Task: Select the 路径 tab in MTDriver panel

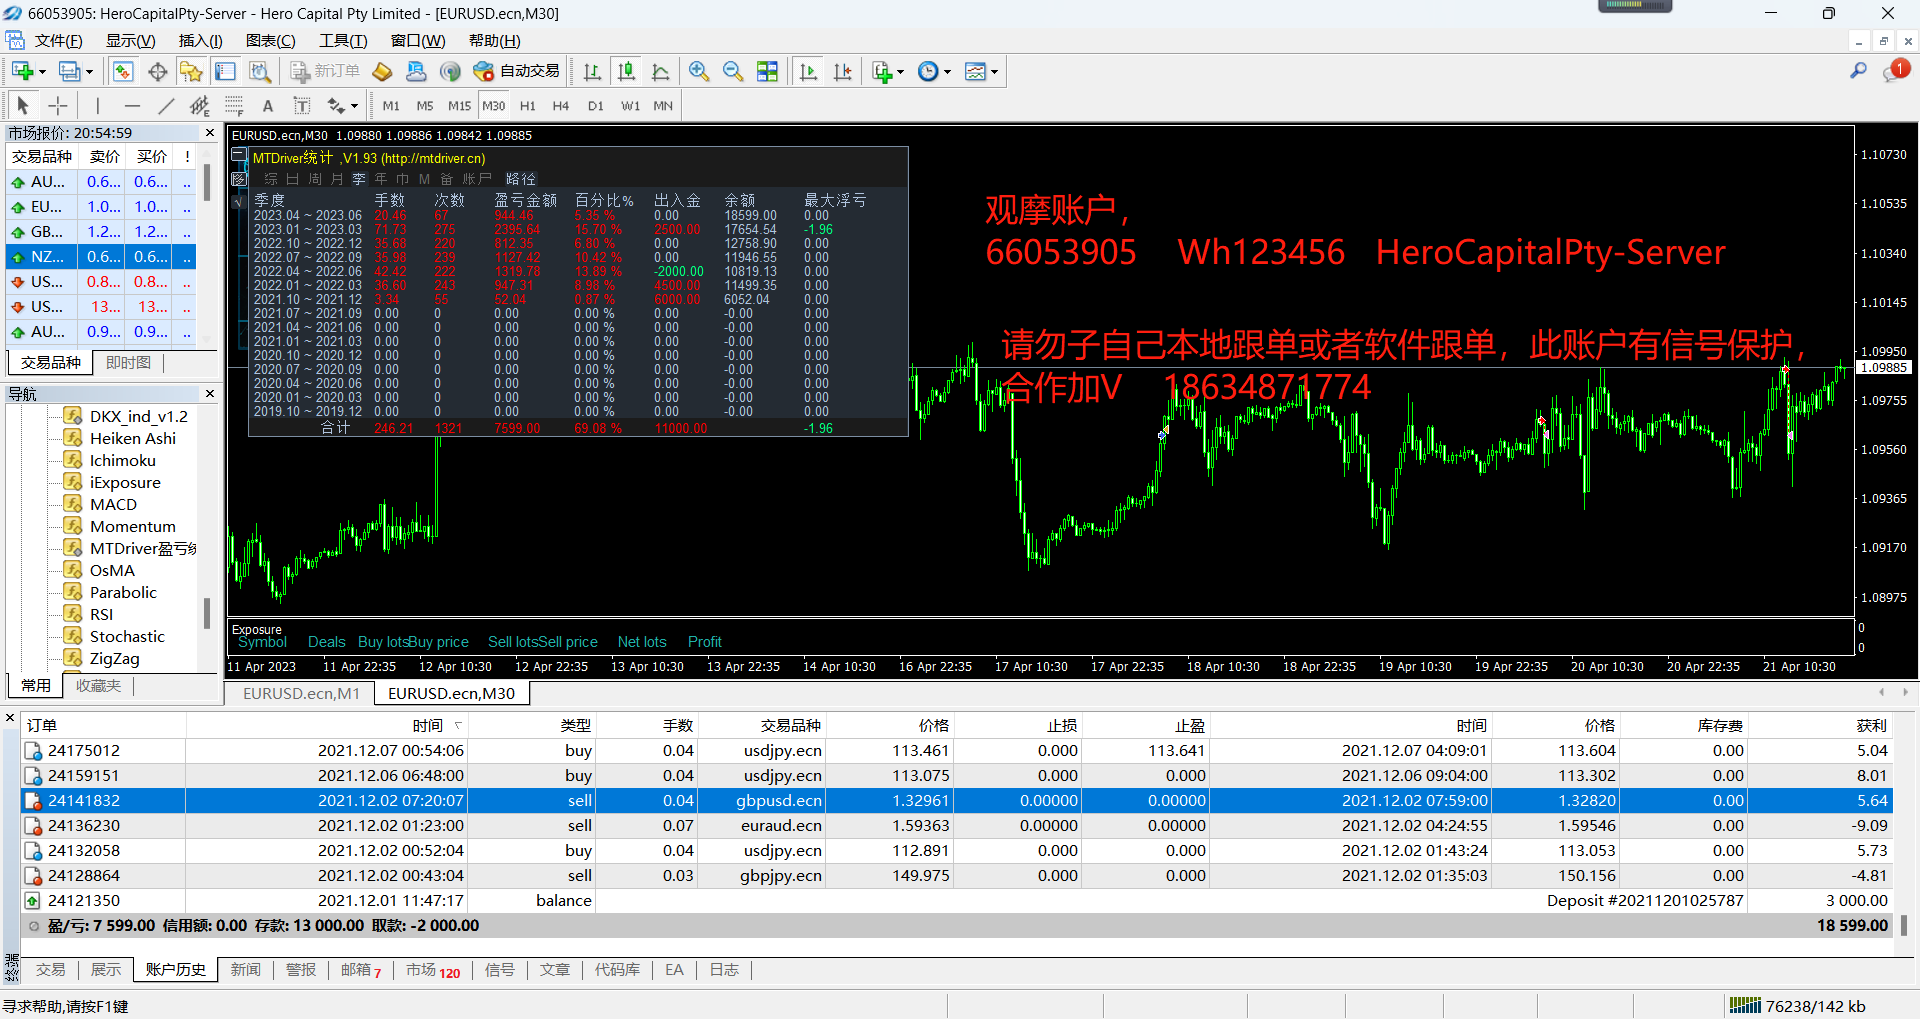Action: pyautogui.click(x=520, y=179)
